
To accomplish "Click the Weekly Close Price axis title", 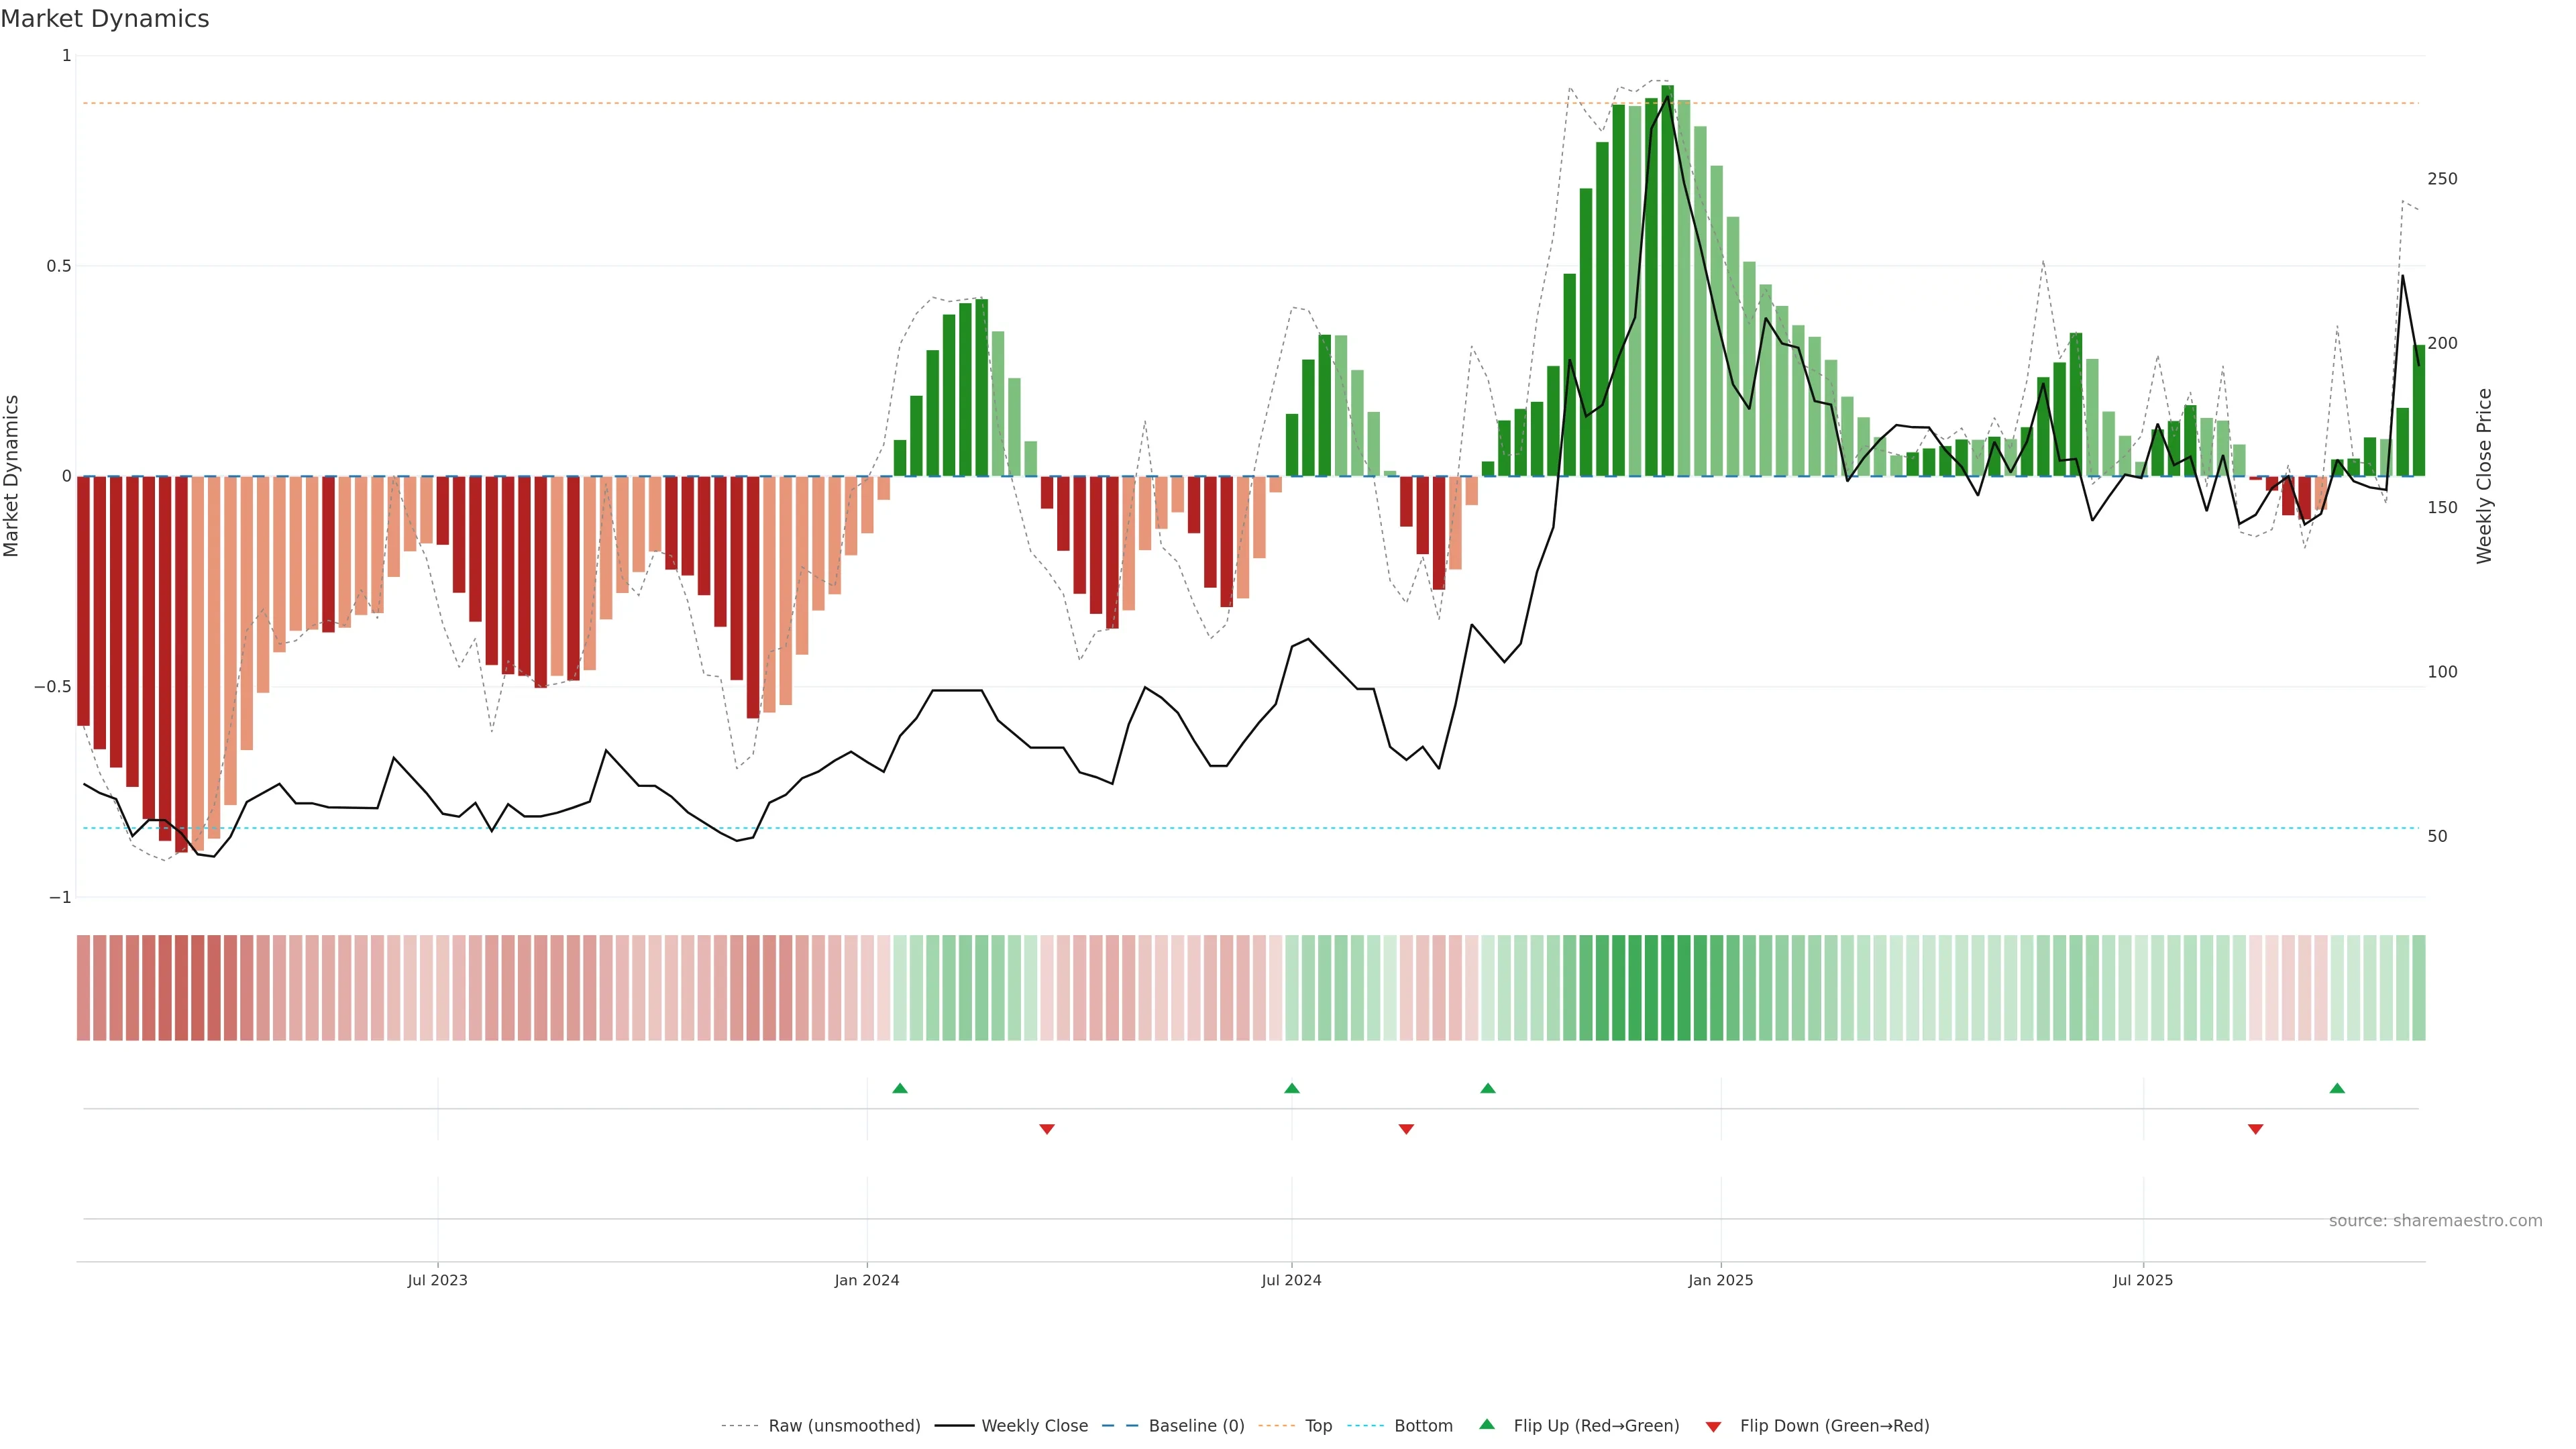I will click(x=2484, y=476).
